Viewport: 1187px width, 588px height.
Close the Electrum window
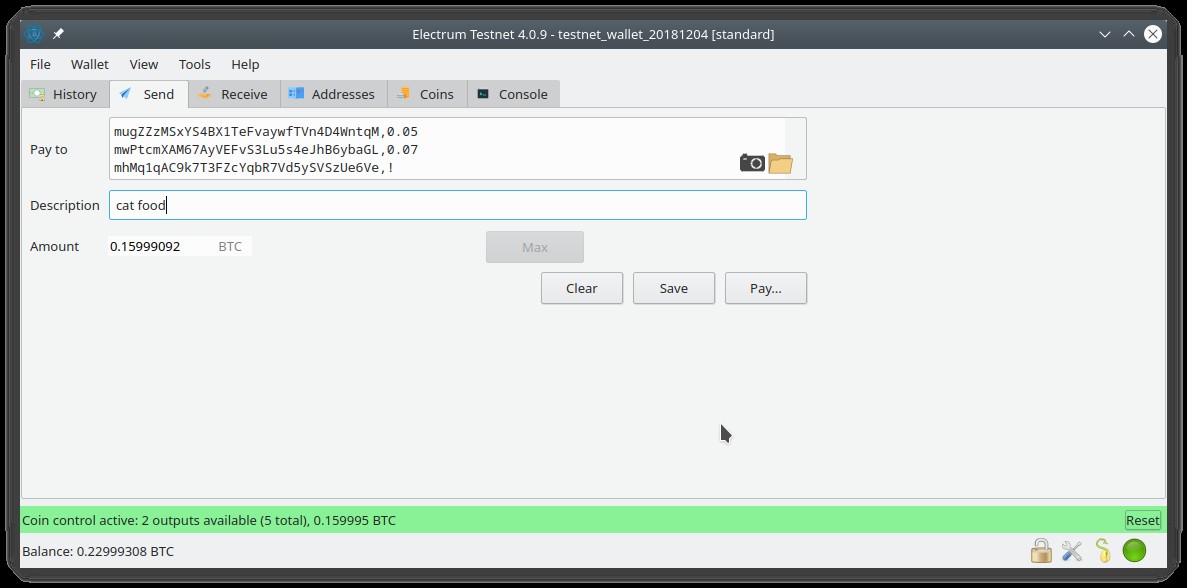pyautogui.click(x=1153, y=34)
